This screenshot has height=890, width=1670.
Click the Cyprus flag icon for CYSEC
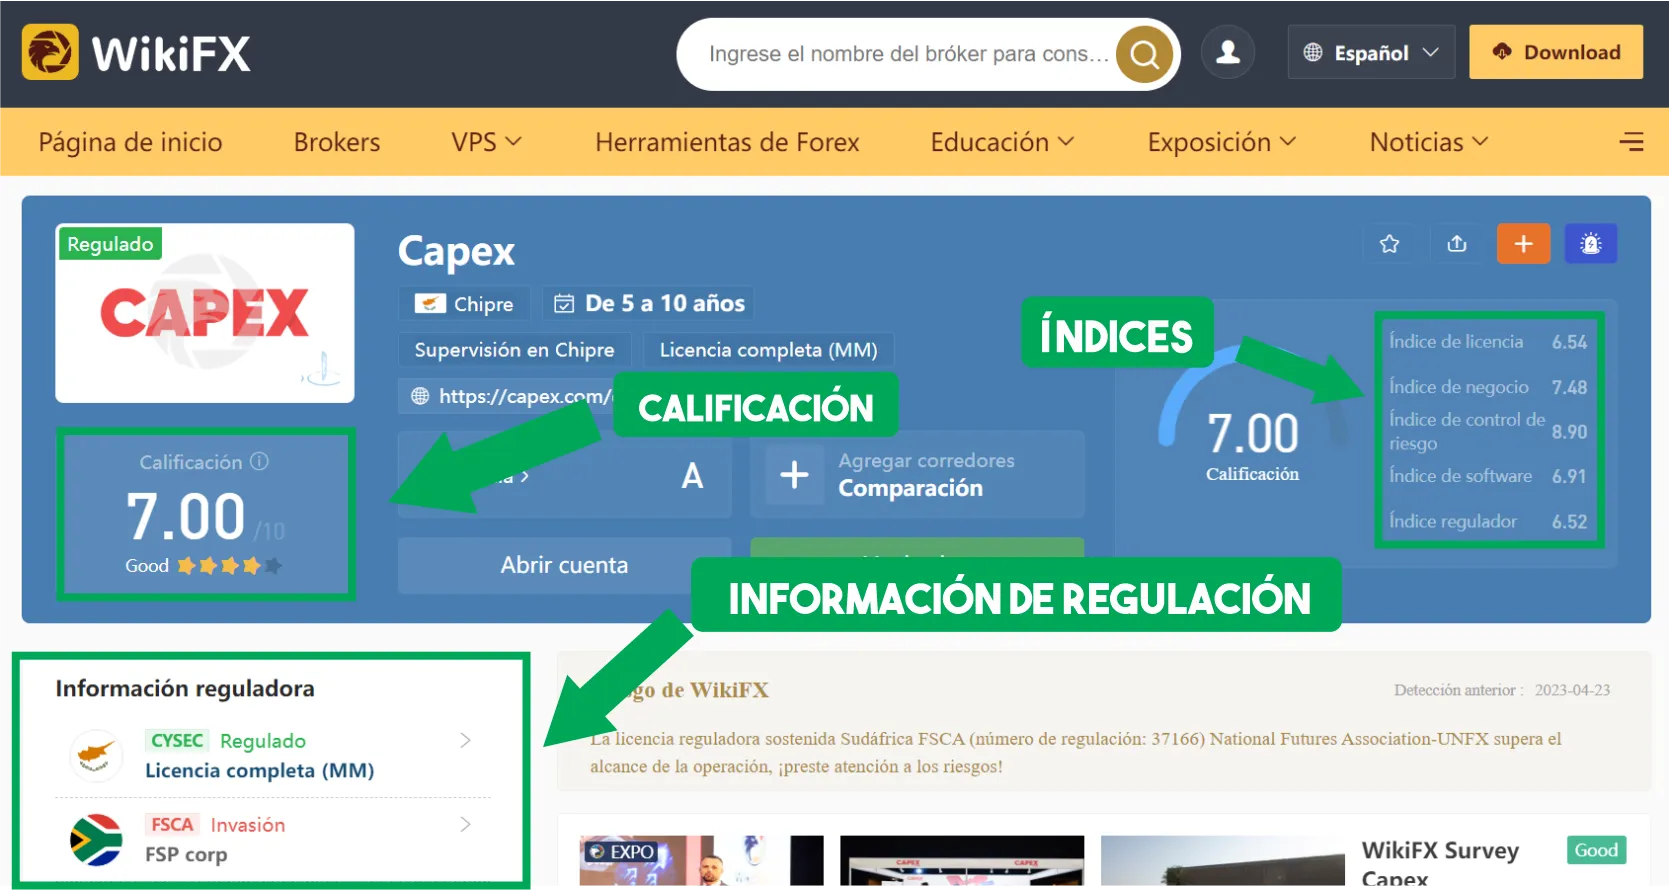[x=96, y=755]
